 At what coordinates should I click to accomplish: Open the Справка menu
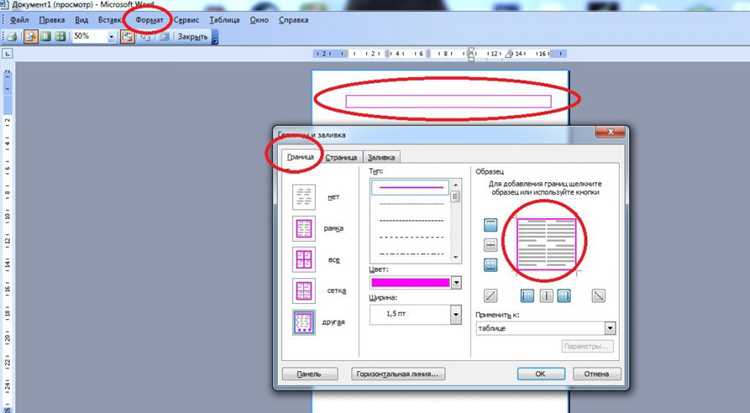click(293, 20)
